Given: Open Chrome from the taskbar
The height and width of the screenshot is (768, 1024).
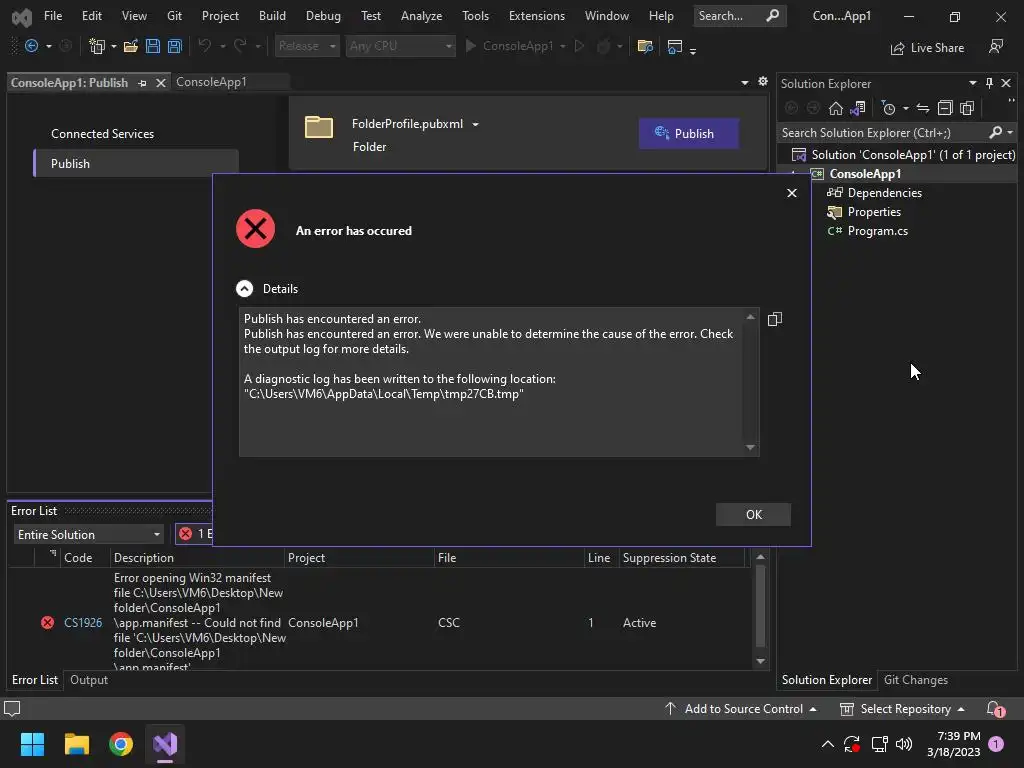Looking at the screenshot, I should pyautogui.click(x=121, y=744).
